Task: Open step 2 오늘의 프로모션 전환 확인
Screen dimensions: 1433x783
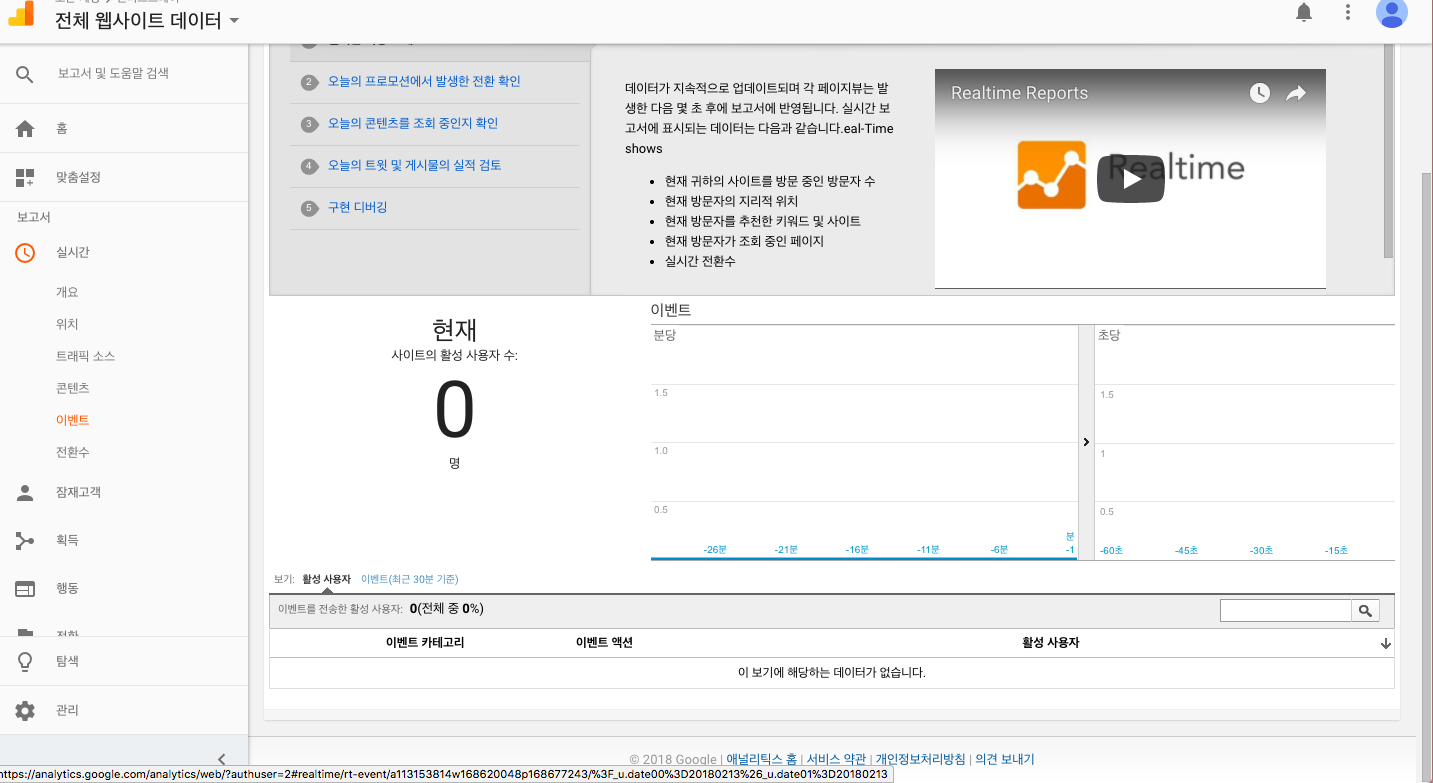Action: pyautogui.click(x=424, y=82)
